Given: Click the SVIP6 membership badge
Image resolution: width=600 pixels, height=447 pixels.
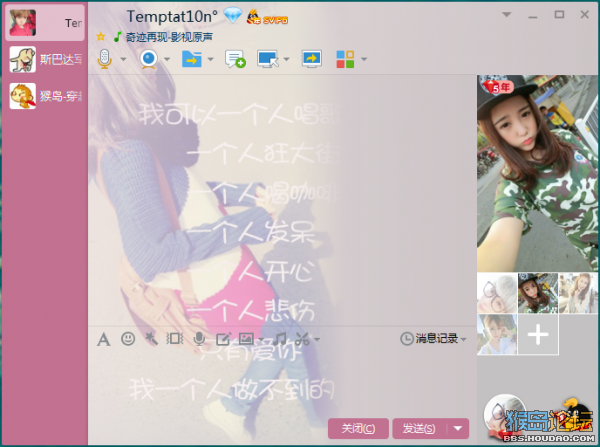Looking at the screenshot, I should pos(267,17).
